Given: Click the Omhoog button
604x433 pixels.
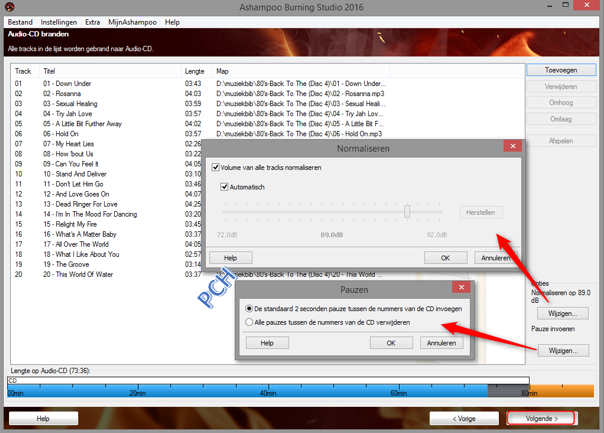Looking at the screenshot, I should (561, 102).
